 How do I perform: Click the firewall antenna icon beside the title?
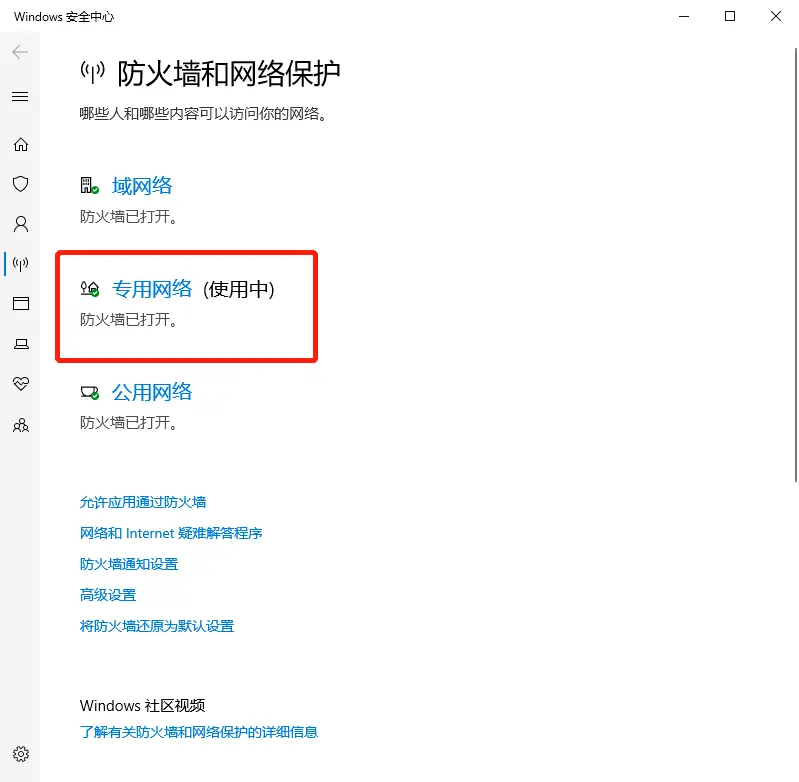(x=93, y=73)
